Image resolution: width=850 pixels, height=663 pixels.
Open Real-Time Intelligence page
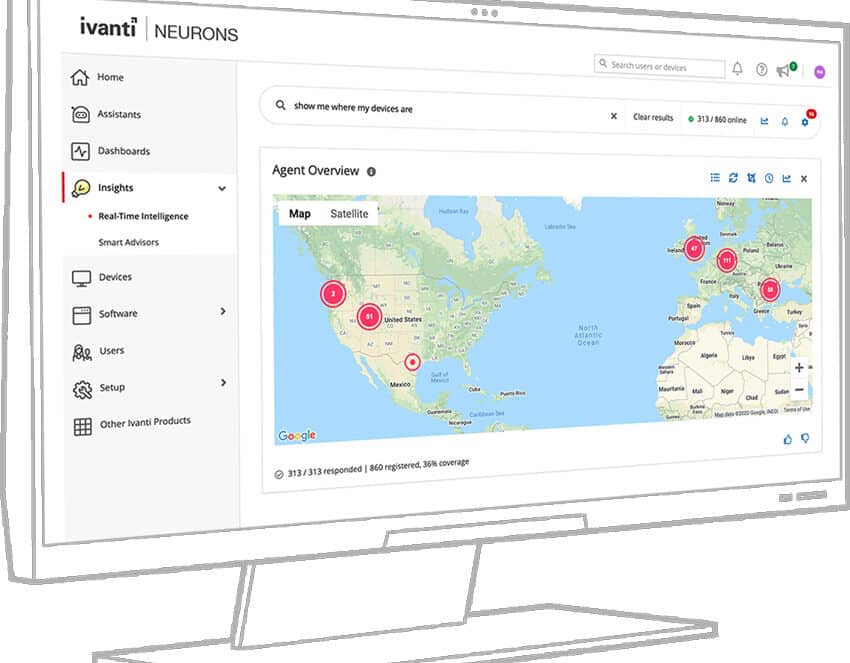(x=143, y=216)
